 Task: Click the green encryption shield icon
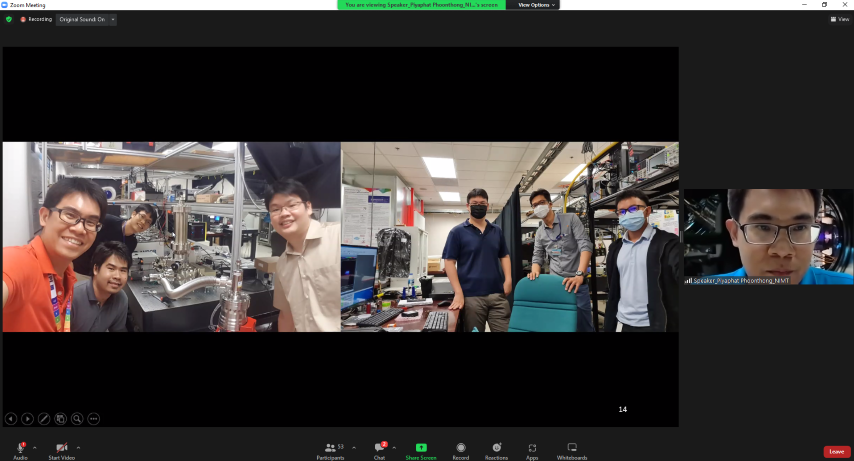9,19
